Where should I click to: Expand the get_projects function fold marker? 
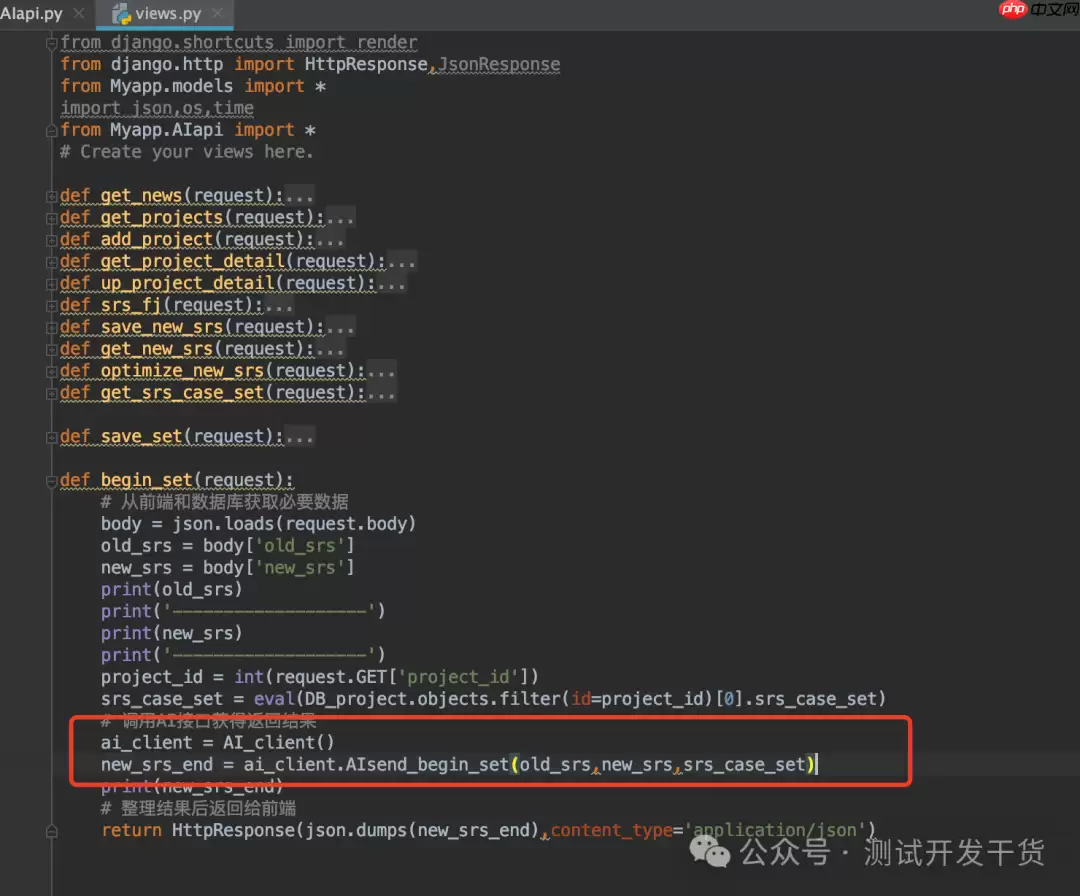[51, 218]
